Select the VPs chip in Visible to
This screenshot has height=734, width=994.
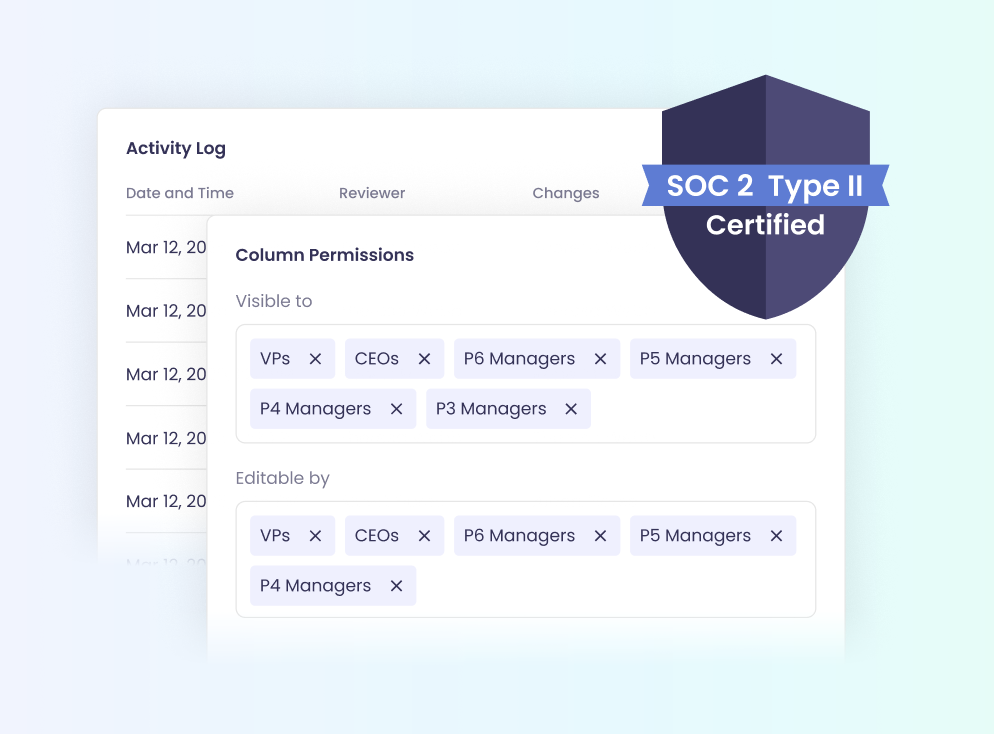[292, 359]
